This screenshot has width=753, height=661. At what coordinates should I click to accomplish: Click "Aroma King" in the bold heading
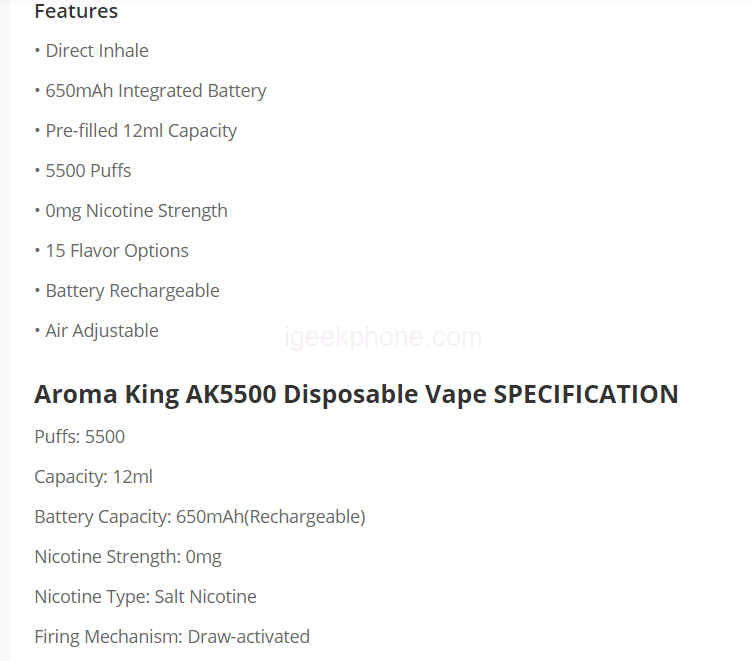click(x=106, y=394)
